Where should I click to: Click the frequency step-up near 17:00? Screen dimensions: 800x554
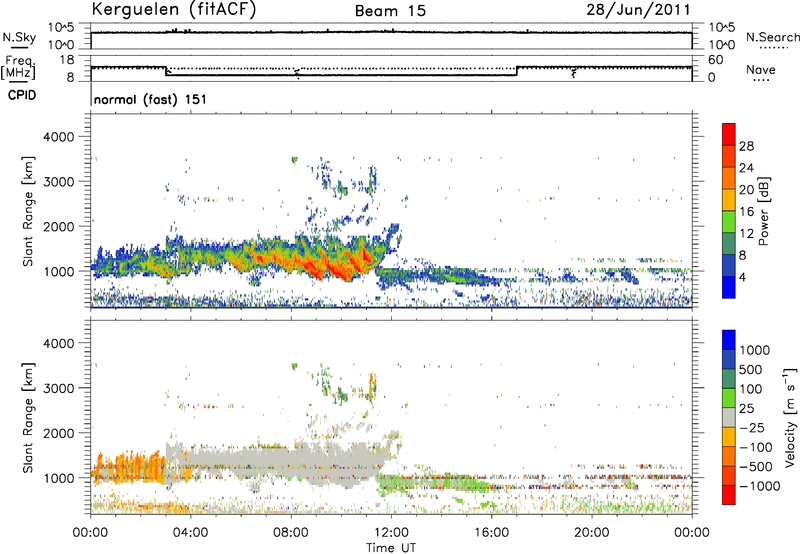(517, 71)
